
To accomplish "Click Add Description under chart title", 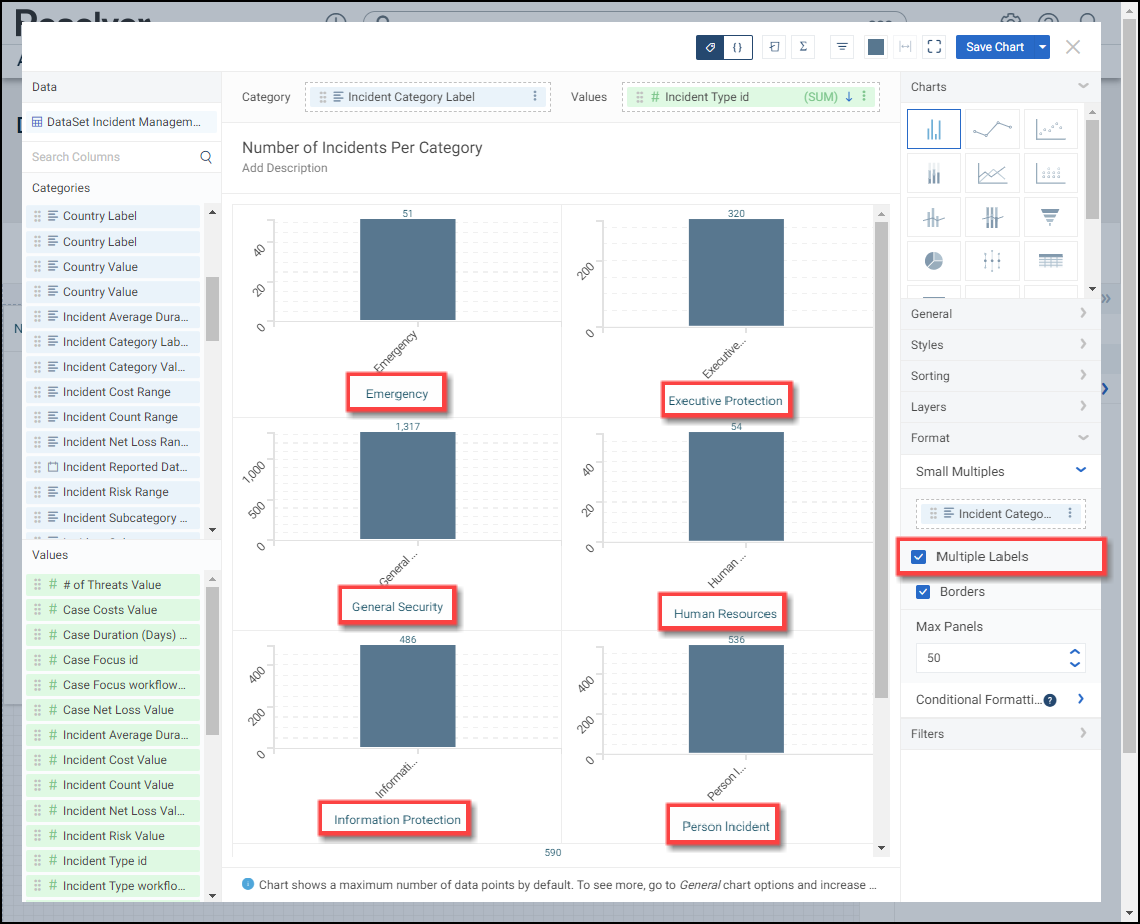I will [x=285, y=168].
